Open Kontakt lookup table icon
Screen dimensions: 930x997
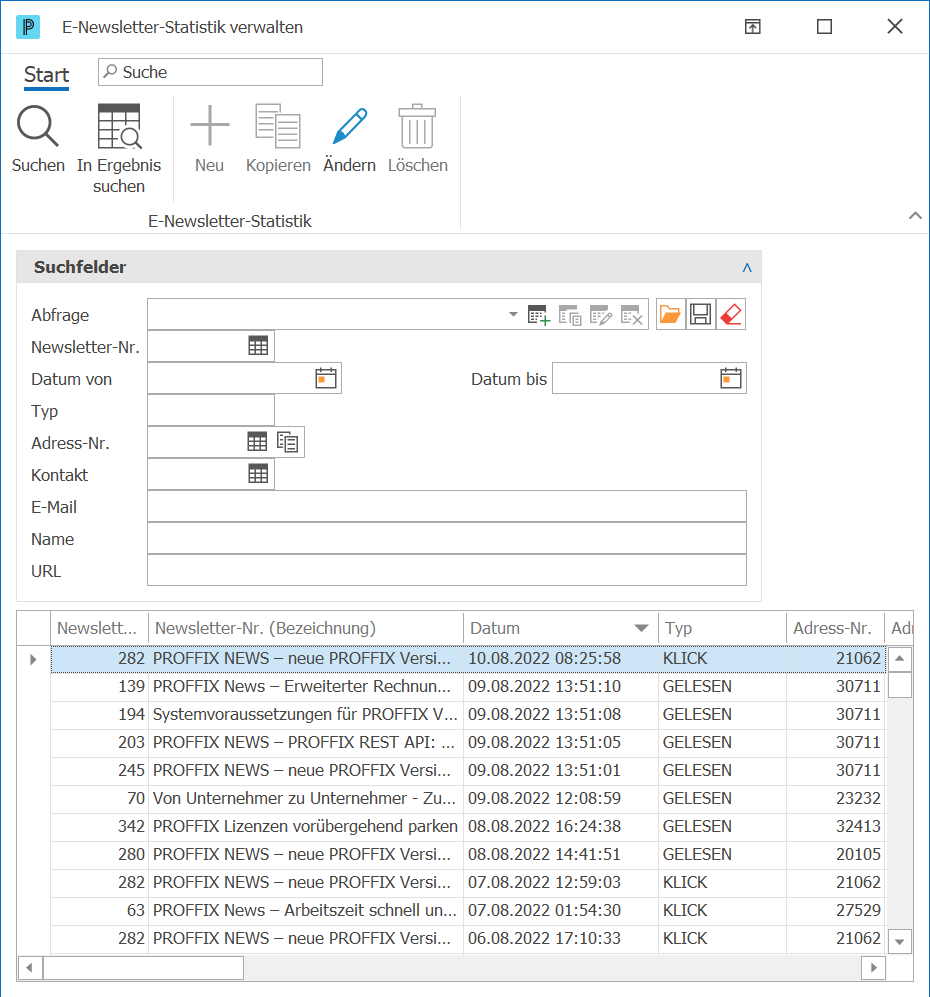tap(258, 473)
